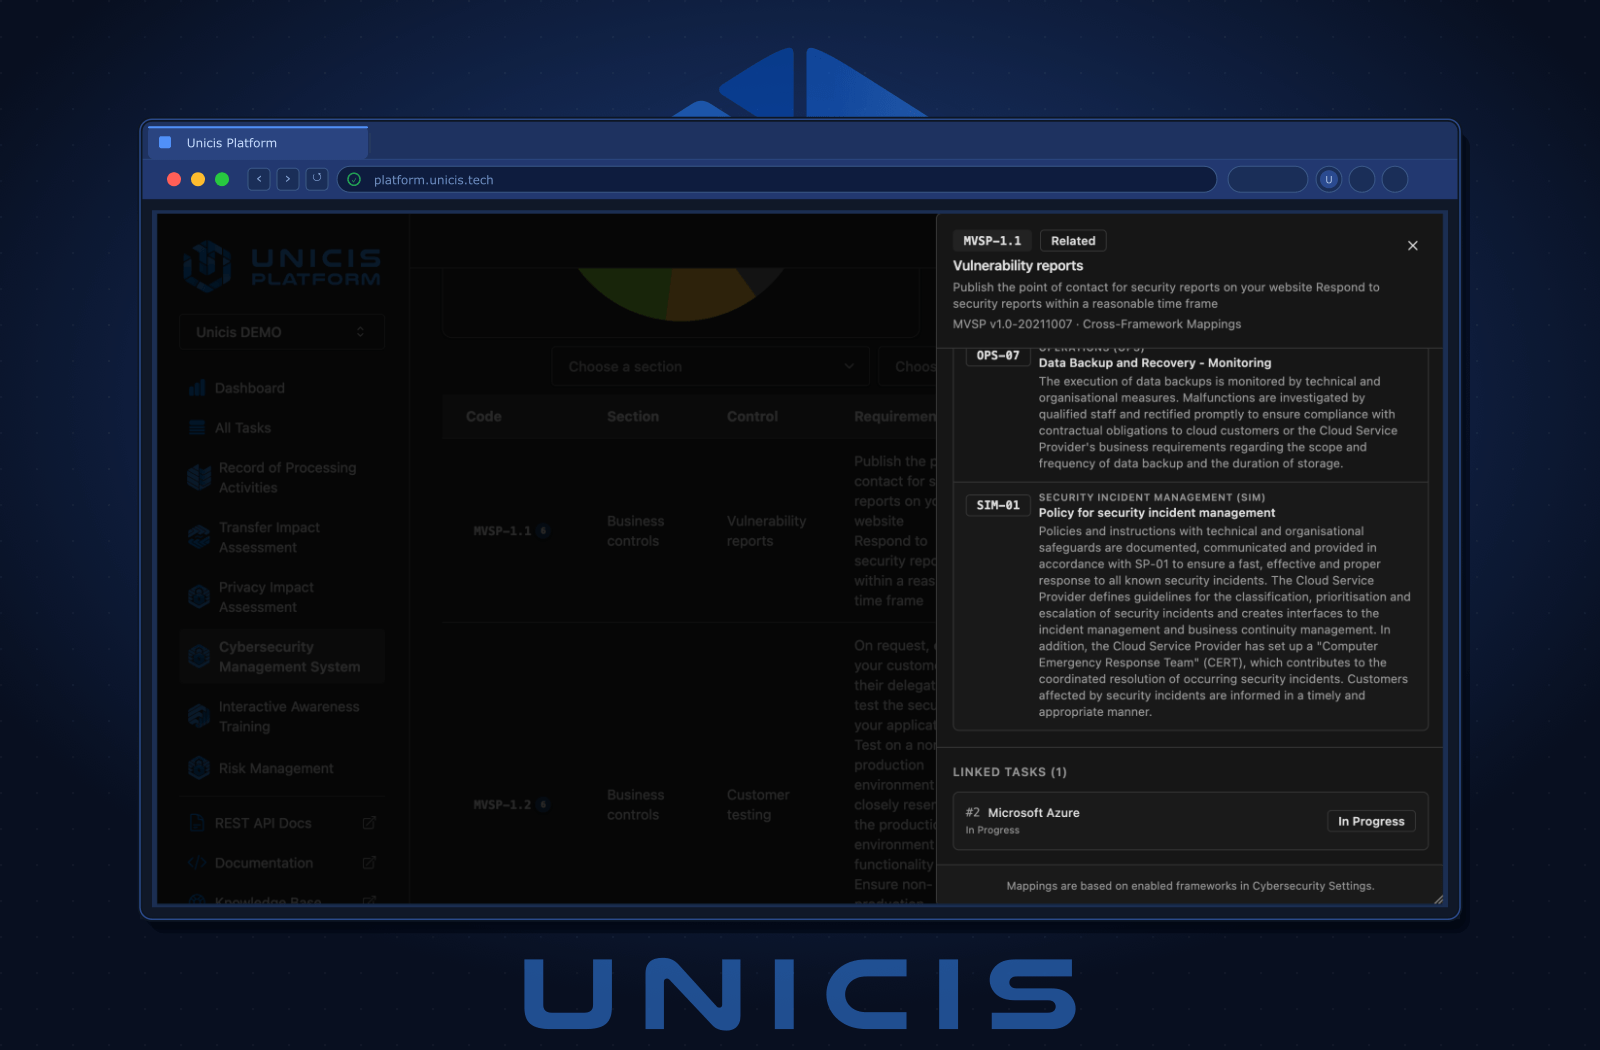Grab the resize handle of the details panel
1600x1050 pixels.
(x=1438, y=899)
